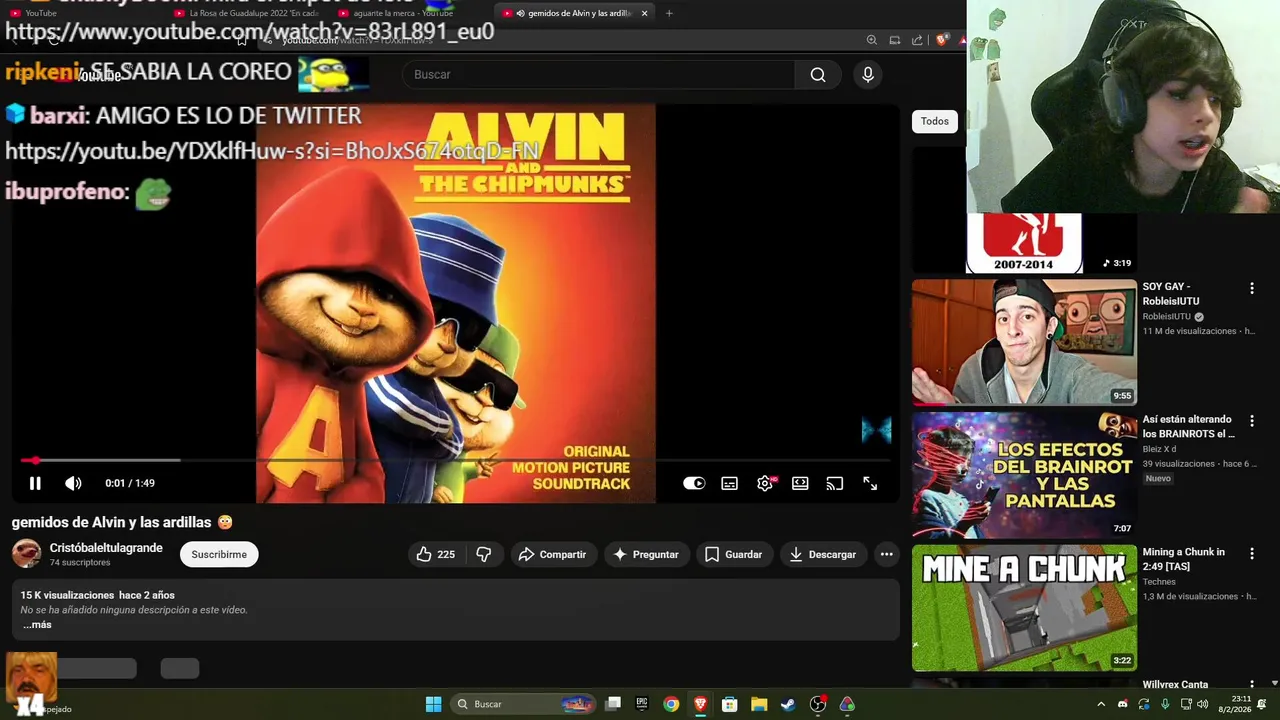Click the Discord icon in system tray
This screenshot has width=1280, height=720.
(x=1123, y=704)
